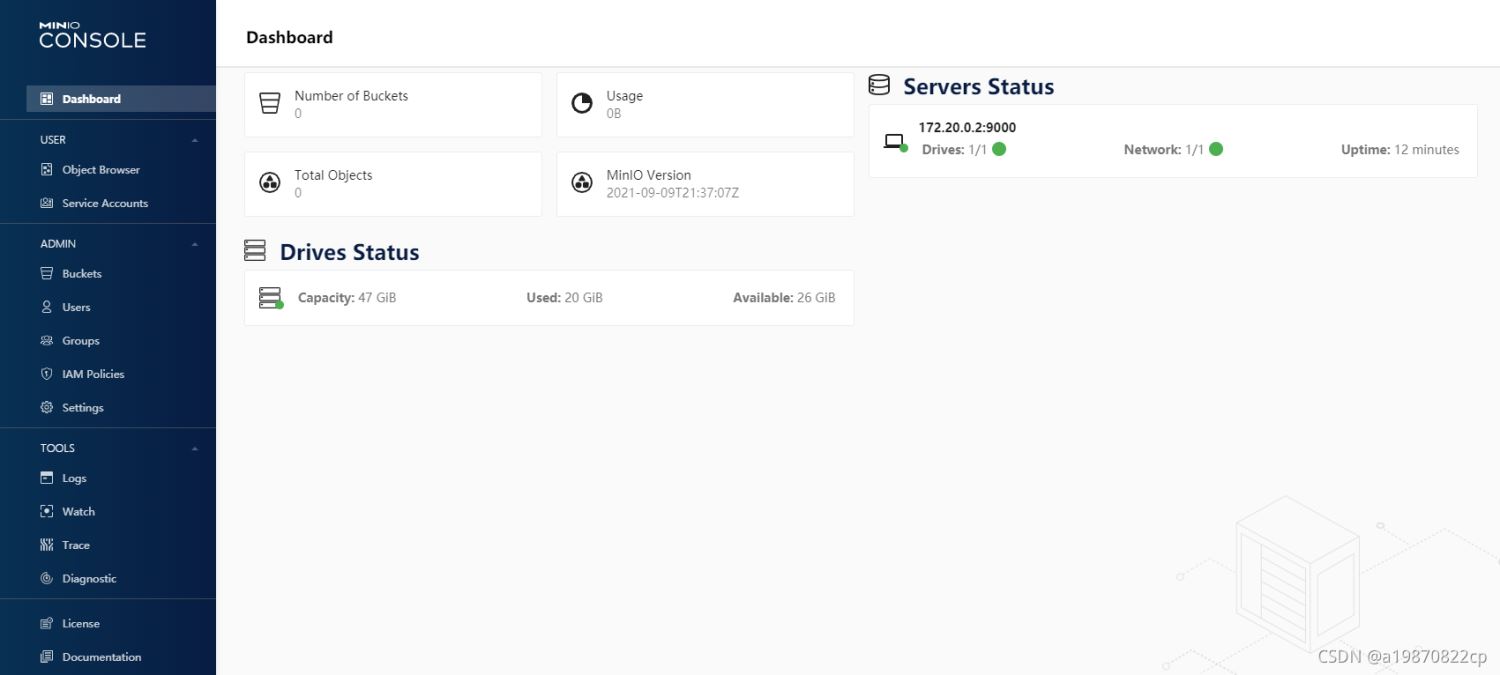Click the Users person icon
This screenshot has width=1500, height=675.
click(46, 307)
